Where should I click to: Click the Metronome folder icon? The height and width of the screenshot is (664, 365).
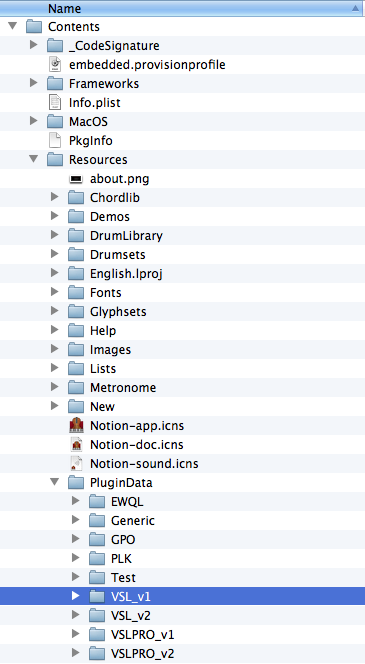point(76,388)
